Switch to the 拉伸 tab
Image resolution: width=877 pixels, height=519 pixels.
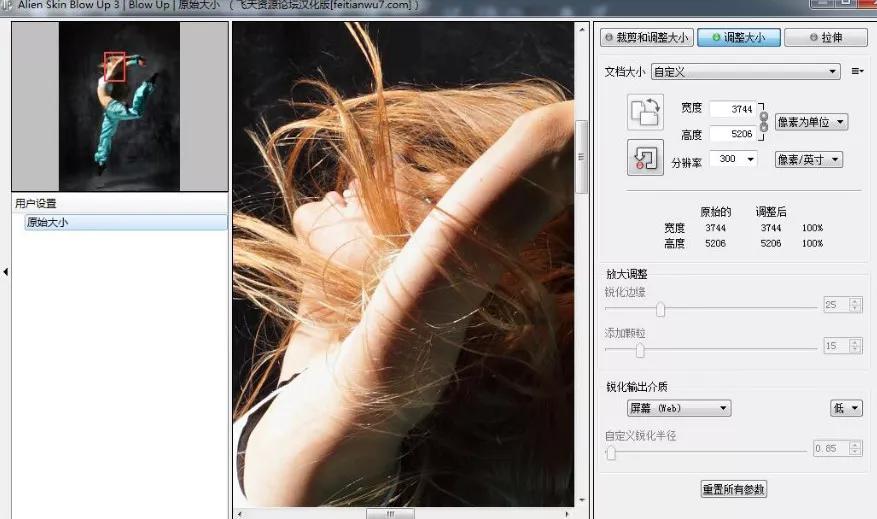pyautogui.click(x=826, y=37)
